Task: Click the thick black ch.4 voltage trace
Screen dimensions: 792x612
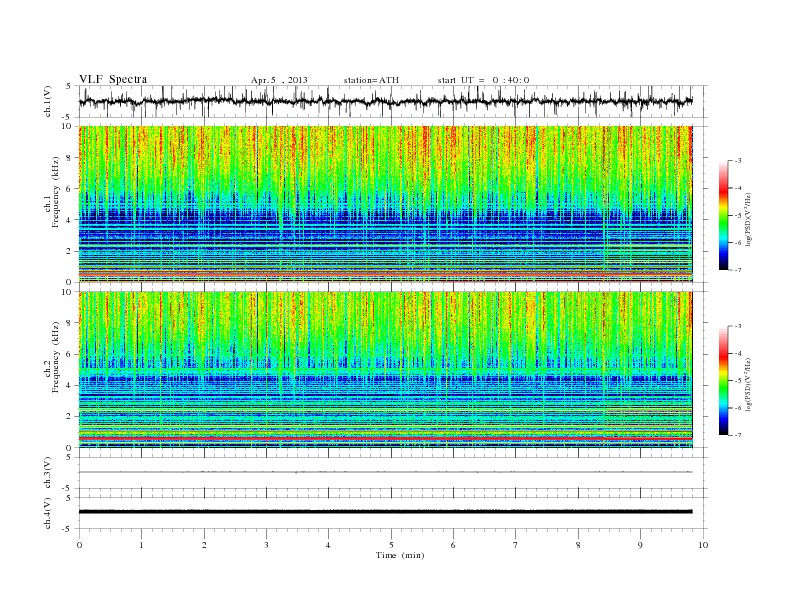Action: (x=385, y=512)
